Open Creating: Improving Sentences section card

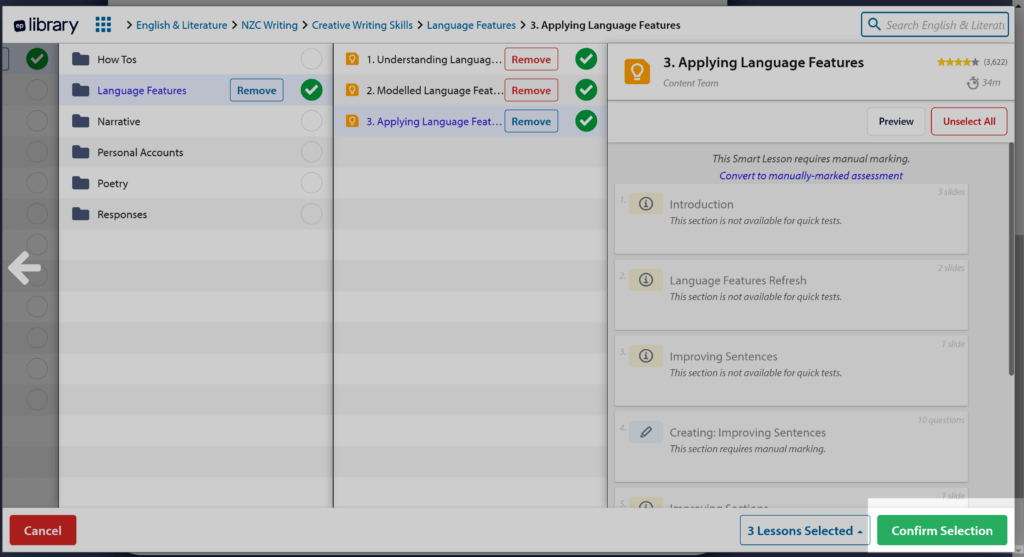(791, 447)
